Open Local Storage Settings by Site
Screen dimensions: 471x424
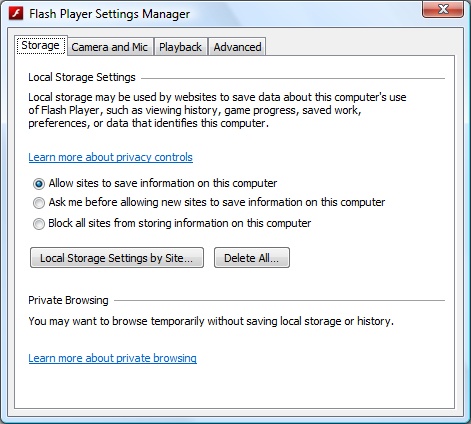(x=117, y=258)
